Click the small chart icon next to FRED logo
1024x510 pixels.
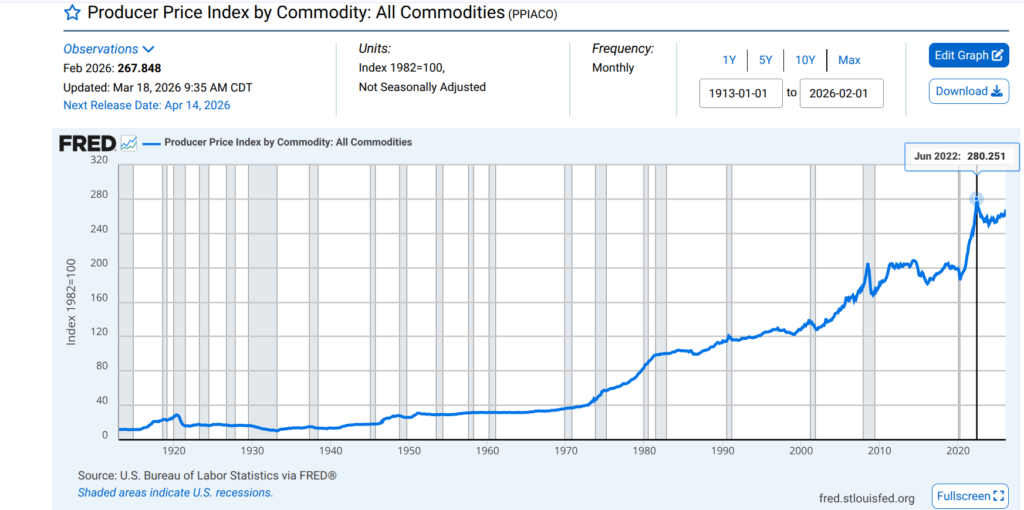point(129,143)
